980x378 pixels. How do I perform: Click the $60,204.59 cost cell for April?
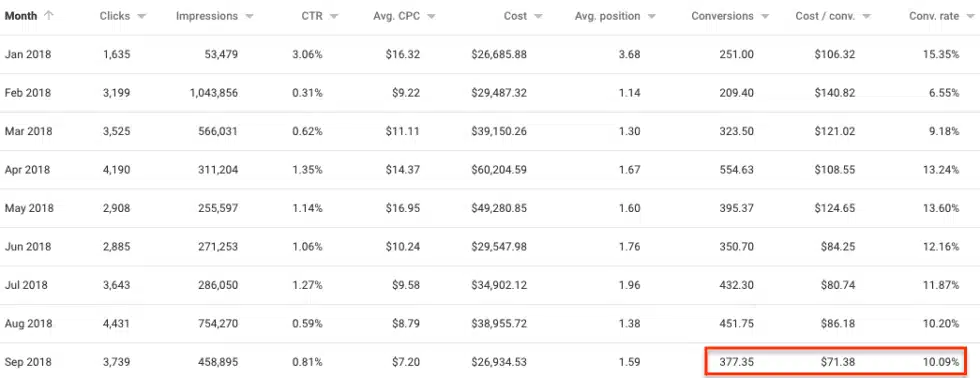(x=499, y=170)
